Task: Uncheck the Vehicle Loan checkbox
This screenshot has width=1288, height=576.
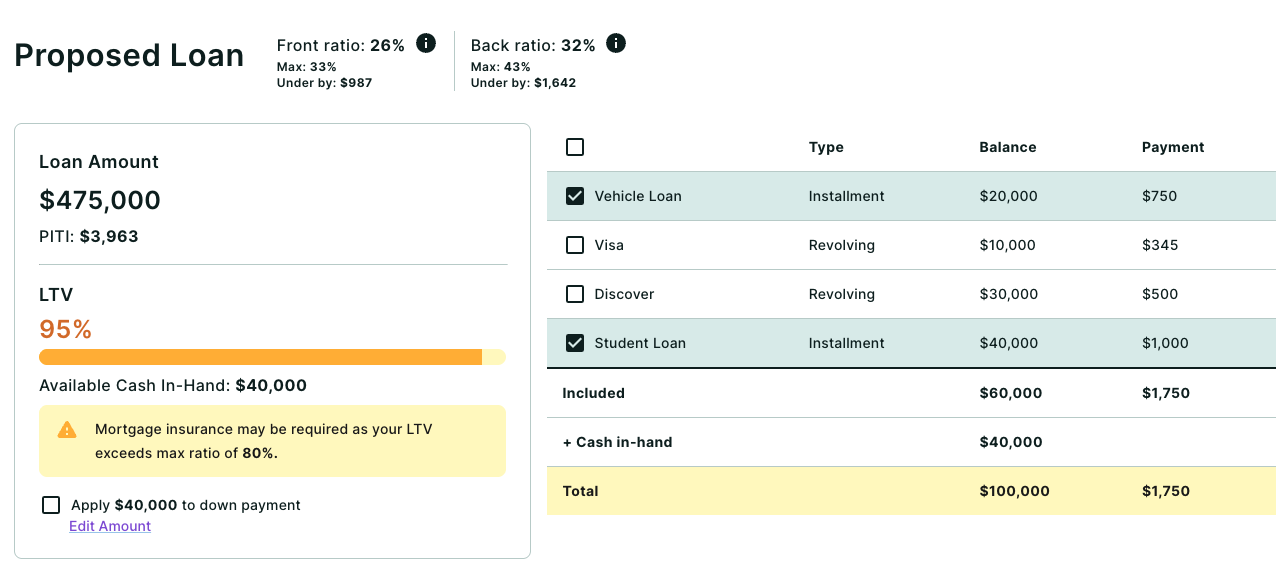Action: click(575, 196)
